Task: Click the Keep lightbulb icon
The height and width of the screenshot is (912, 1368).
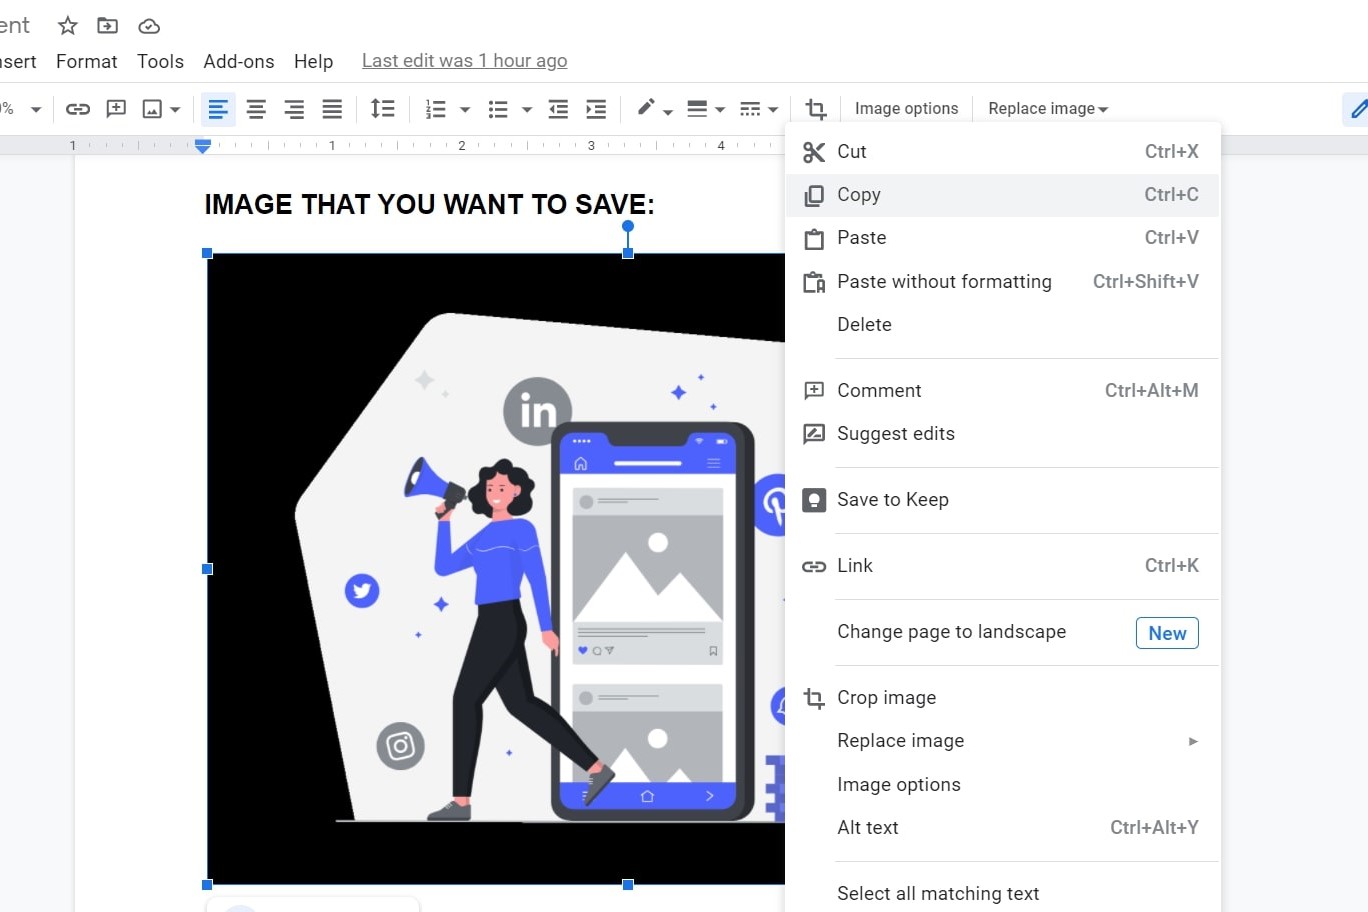Action: point(814,500)
